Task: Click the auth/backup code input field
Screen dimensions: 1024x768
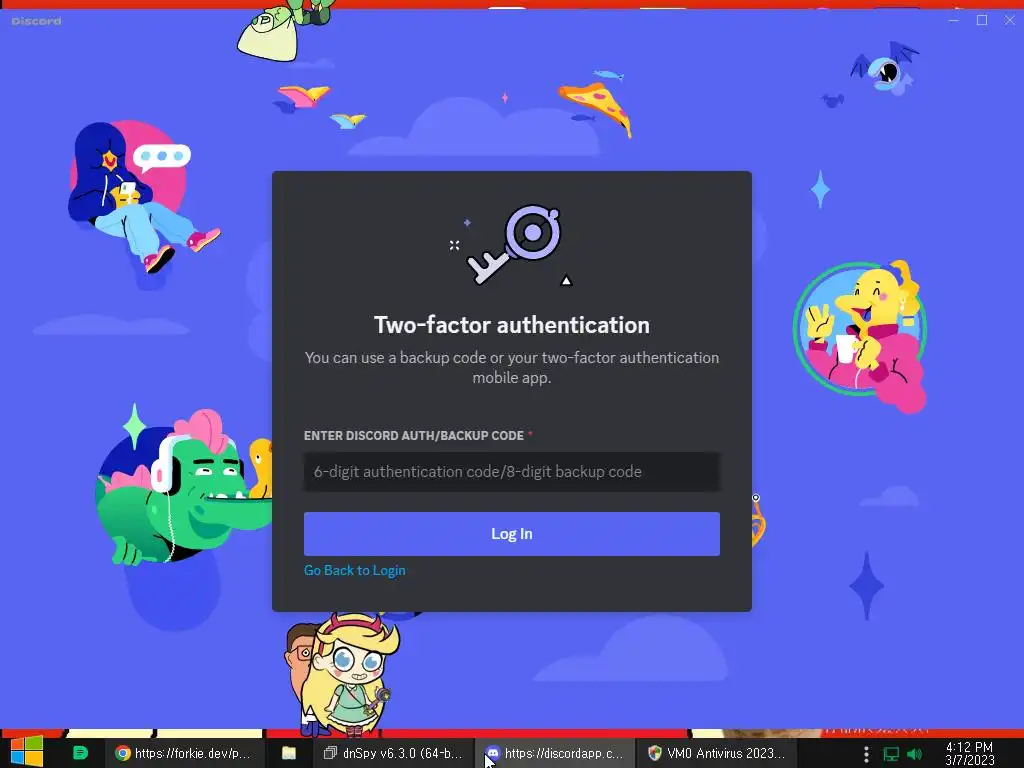Action: [511, 472]
